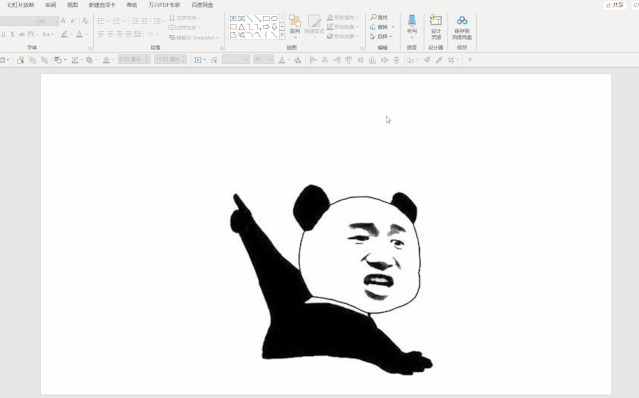The height and width of the screenshot is (398, 639).
Task: Open the Select (选择) dropdown
Action: pos(381,36)
